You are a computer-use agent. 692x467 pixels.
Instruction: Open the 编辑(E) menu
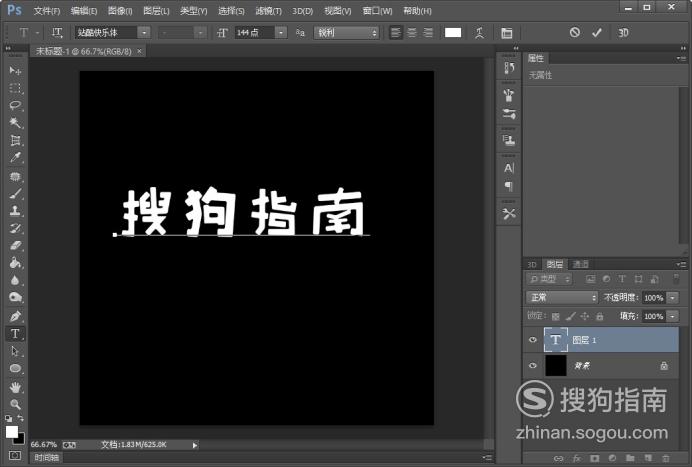click(x=84, y=11)
